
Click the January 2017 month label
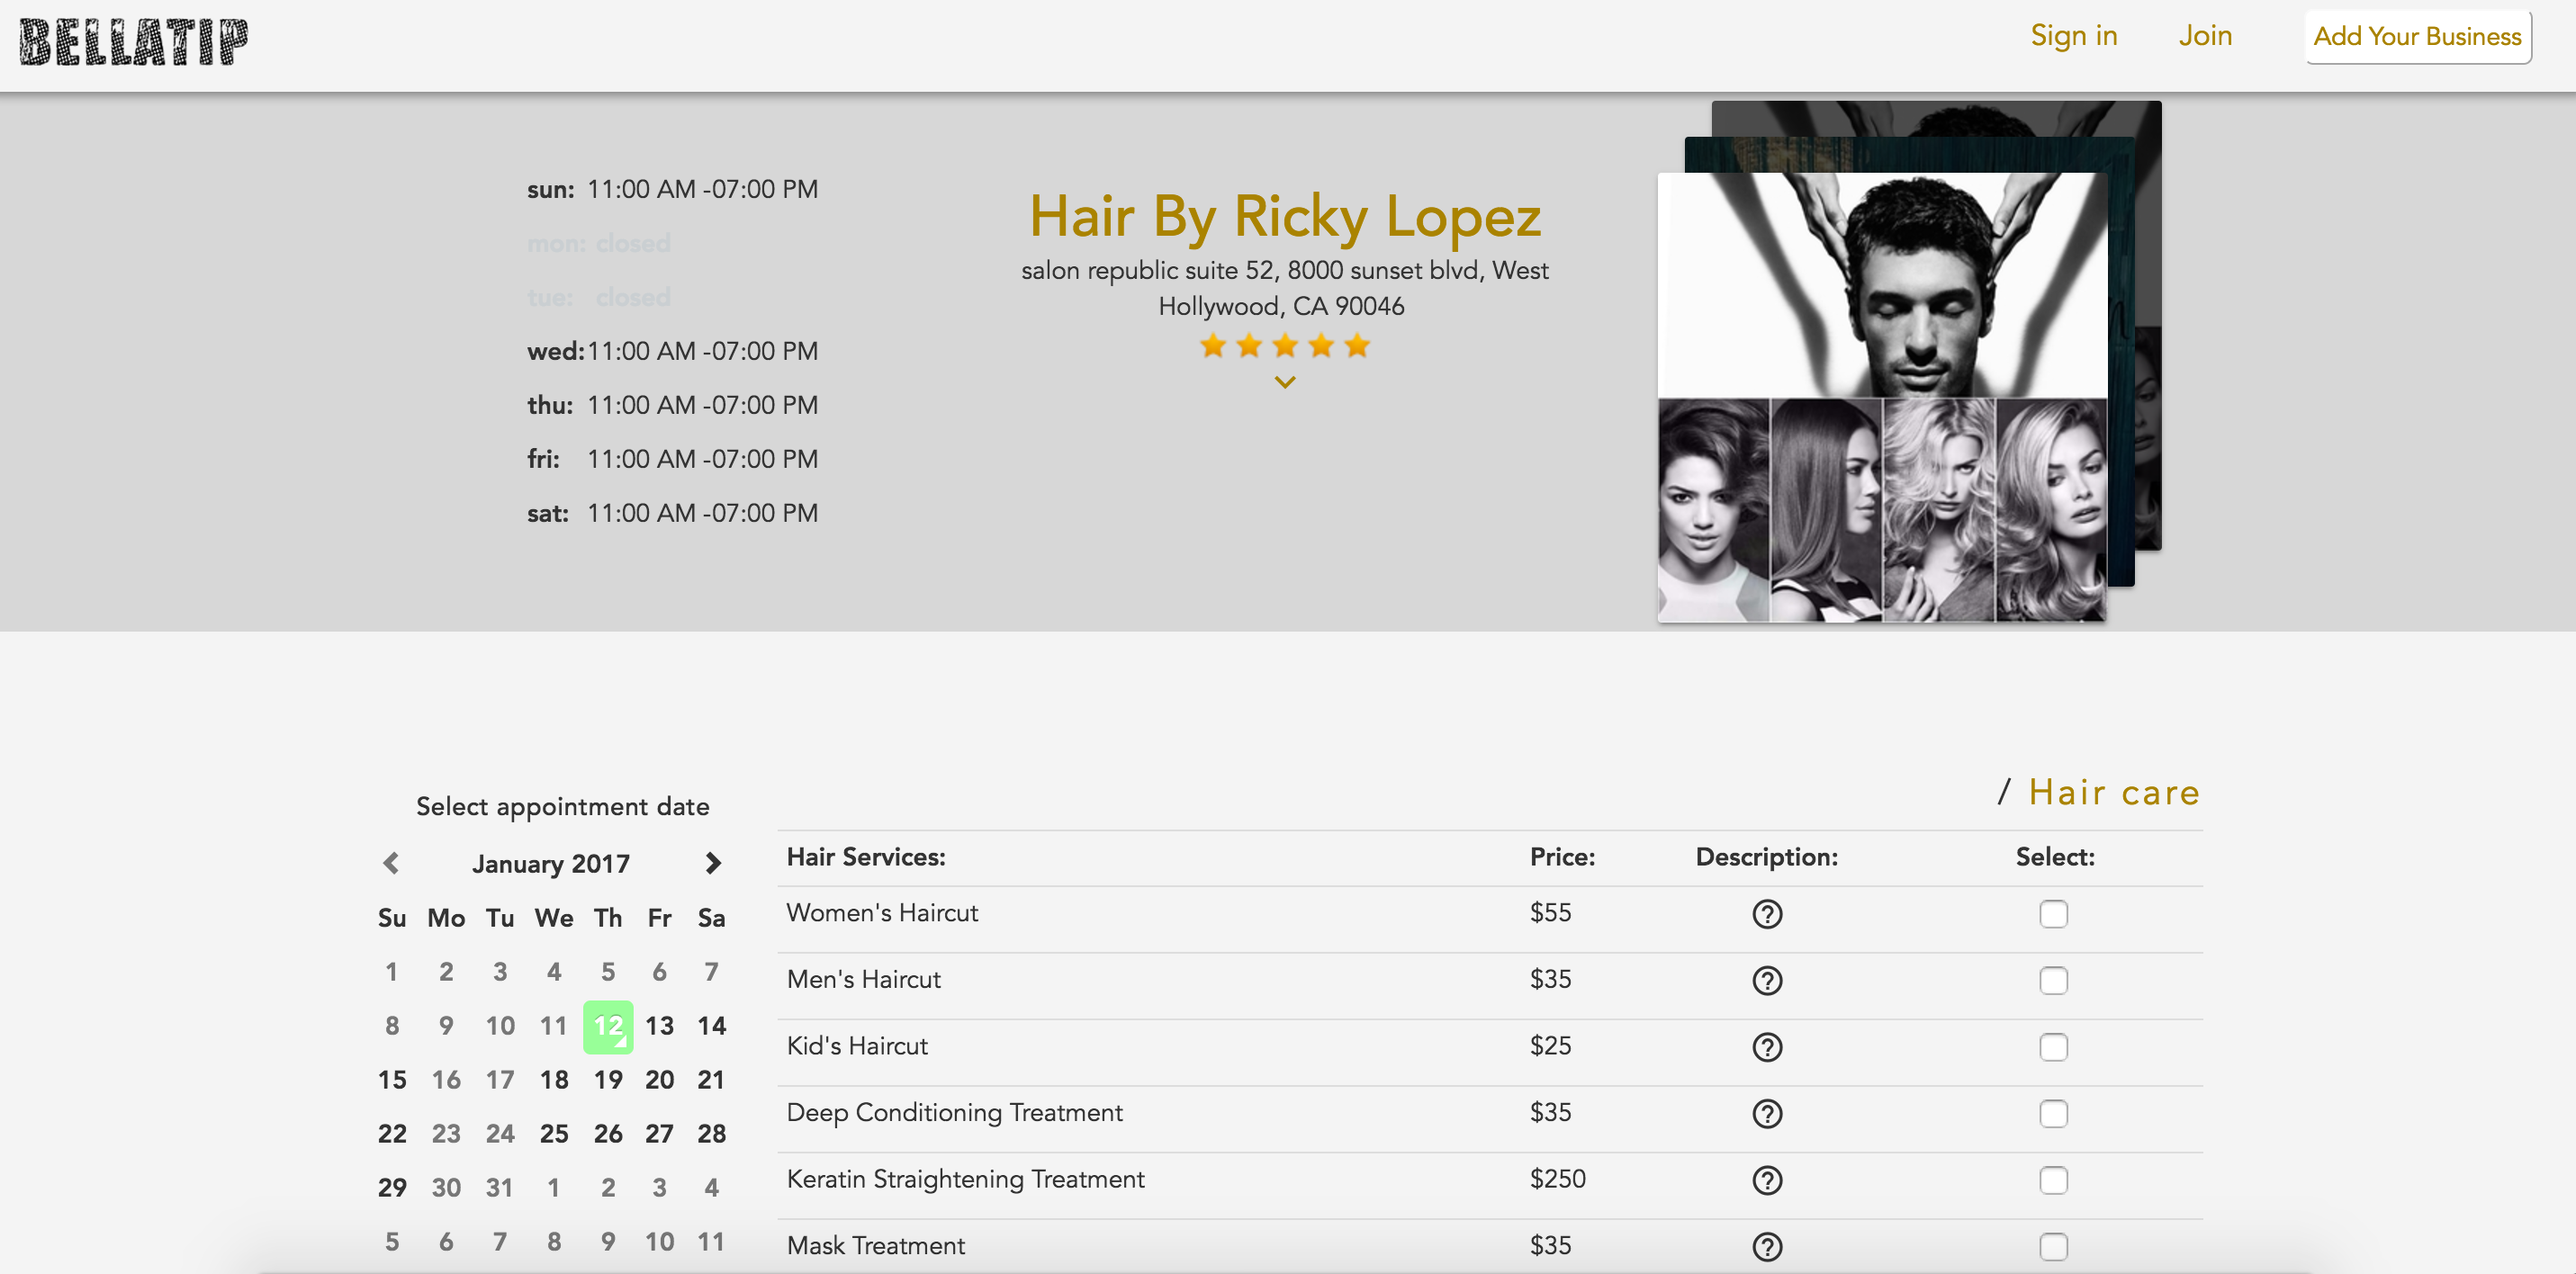coord(551,864)
